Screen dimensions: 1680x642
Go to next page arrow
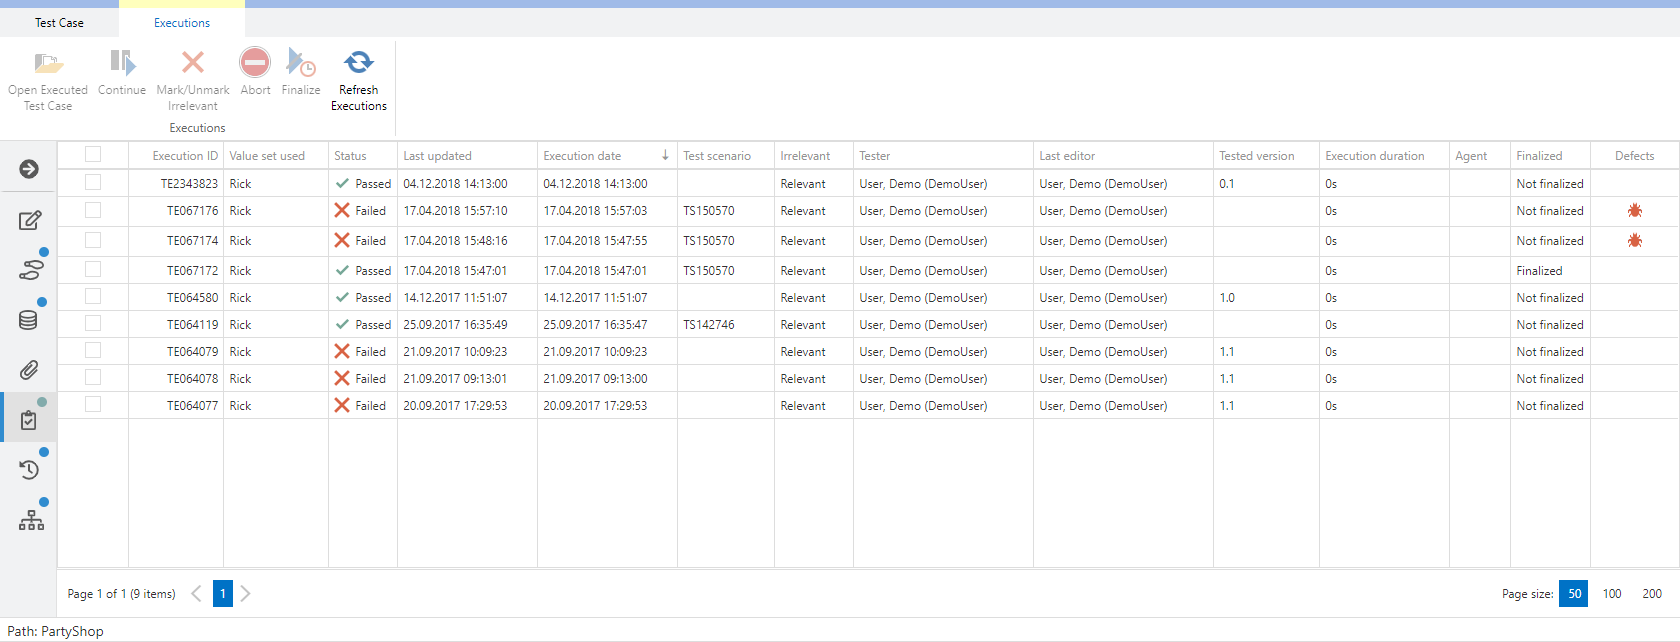(245, 594)
